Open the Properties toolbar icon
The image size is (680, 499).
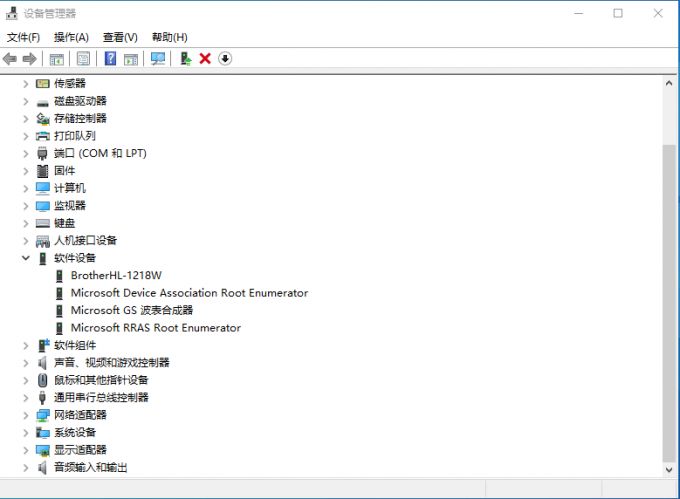click(x=83, y=59)
